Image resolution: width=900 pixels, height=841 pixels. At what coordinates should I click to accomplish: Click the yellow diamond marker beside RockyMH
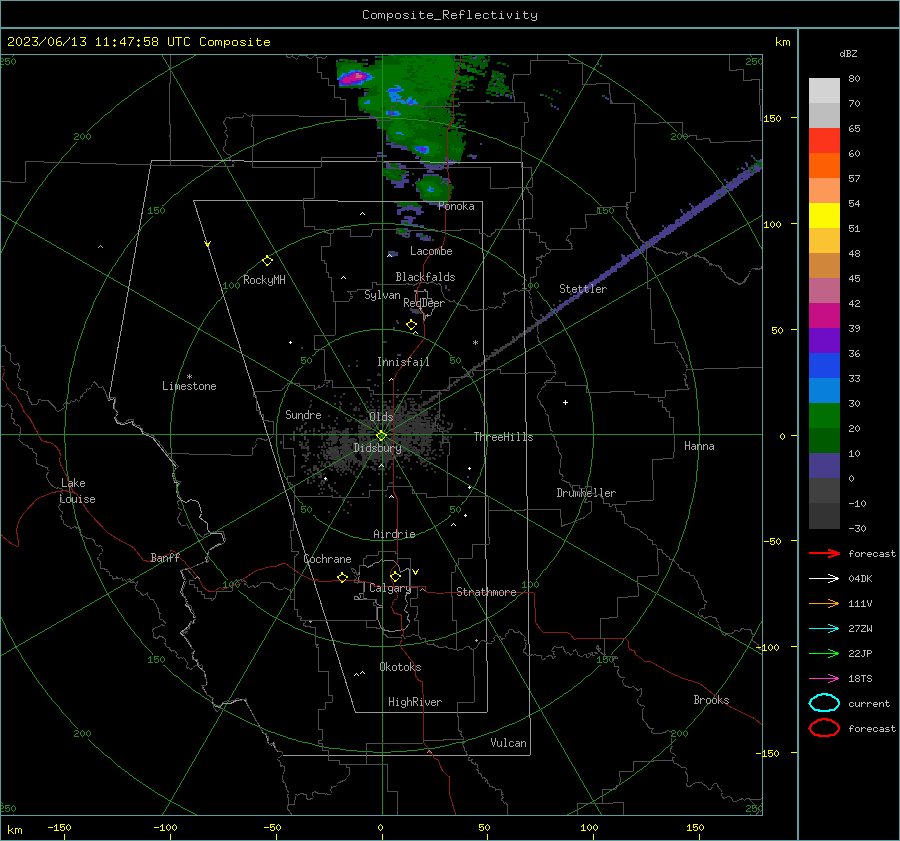[267, 261]
